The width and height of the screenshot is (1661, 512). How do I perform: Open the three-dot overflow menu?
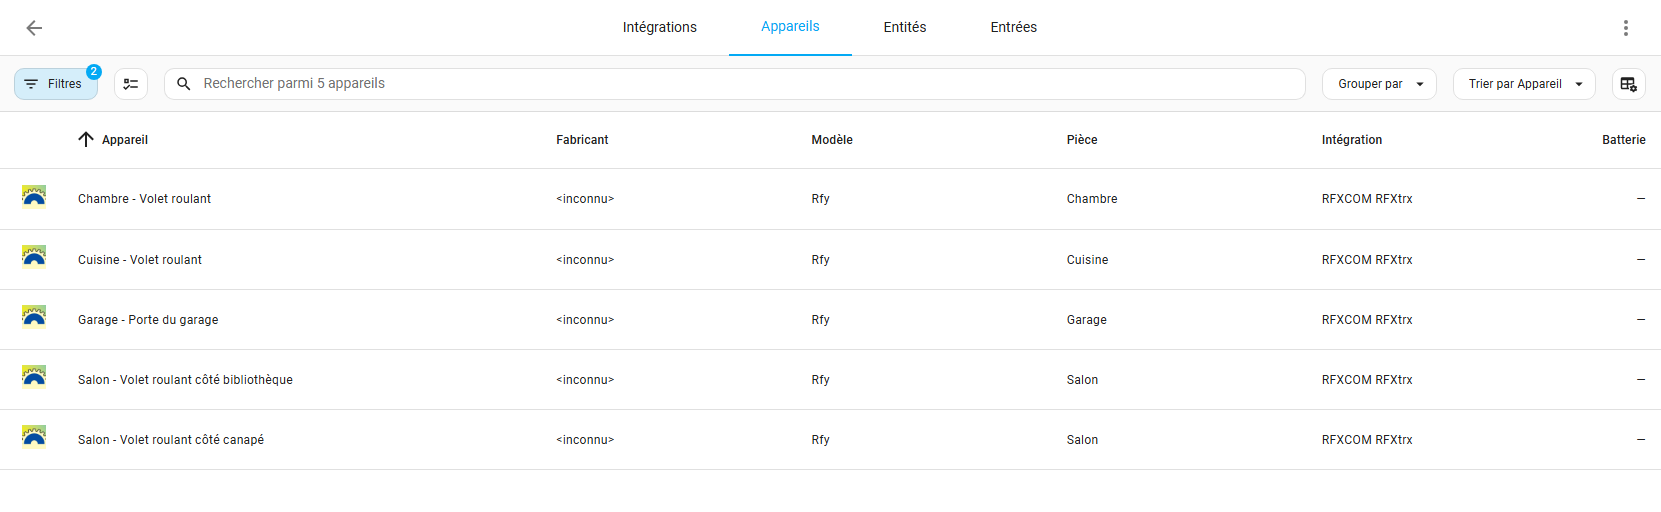pos(1626,28)
